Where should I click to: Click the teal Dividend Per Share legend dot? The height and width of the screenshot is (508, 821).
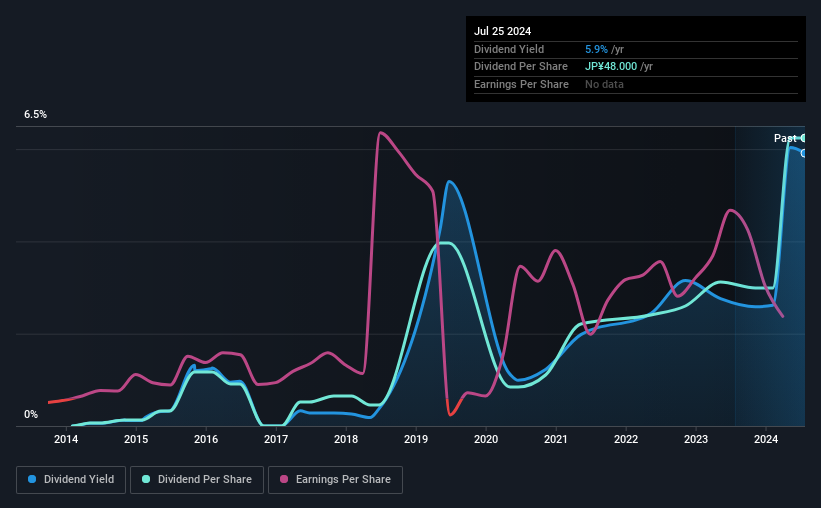[x=146, y=479]
